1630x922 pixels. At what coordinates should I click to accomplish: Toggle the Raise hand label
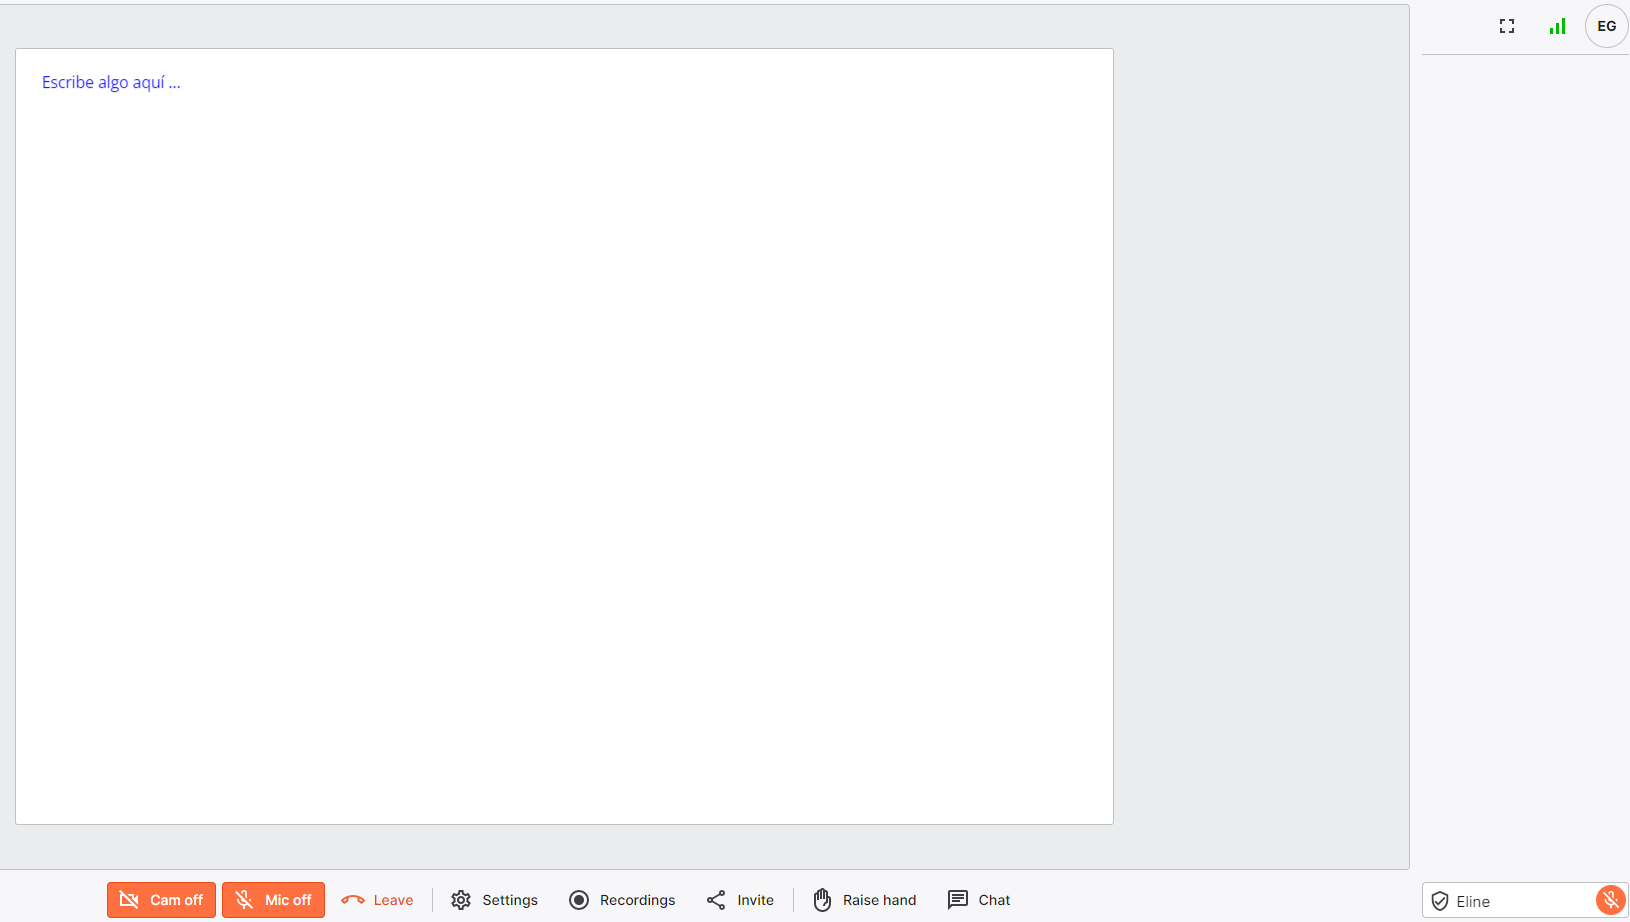tap(879, 900)
